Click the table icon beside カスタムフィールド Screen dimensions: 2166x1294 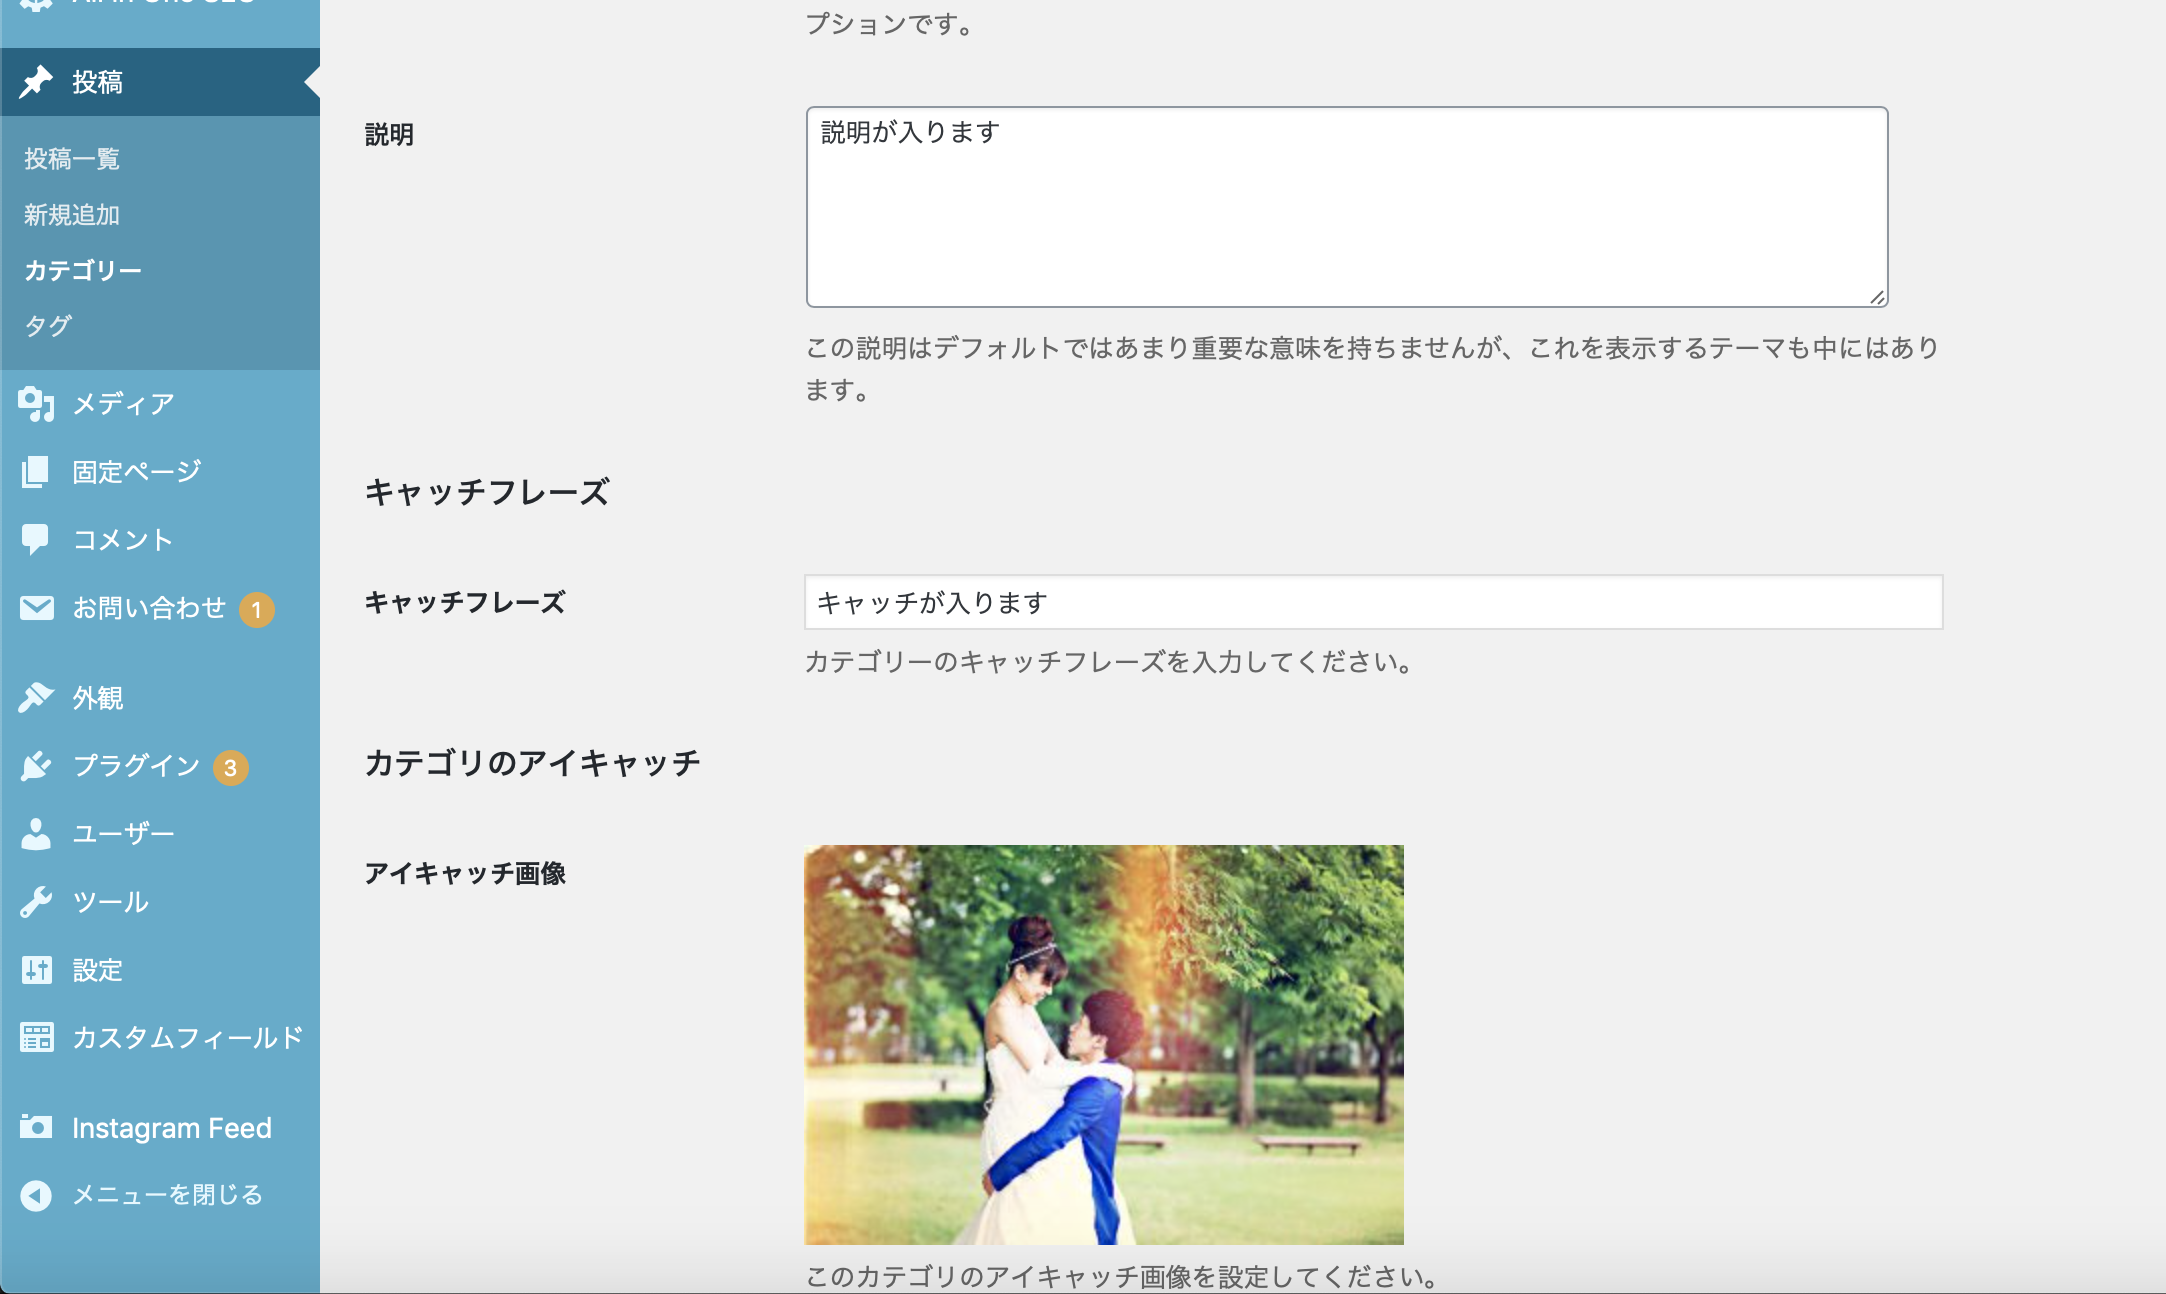click(36, 1038)
